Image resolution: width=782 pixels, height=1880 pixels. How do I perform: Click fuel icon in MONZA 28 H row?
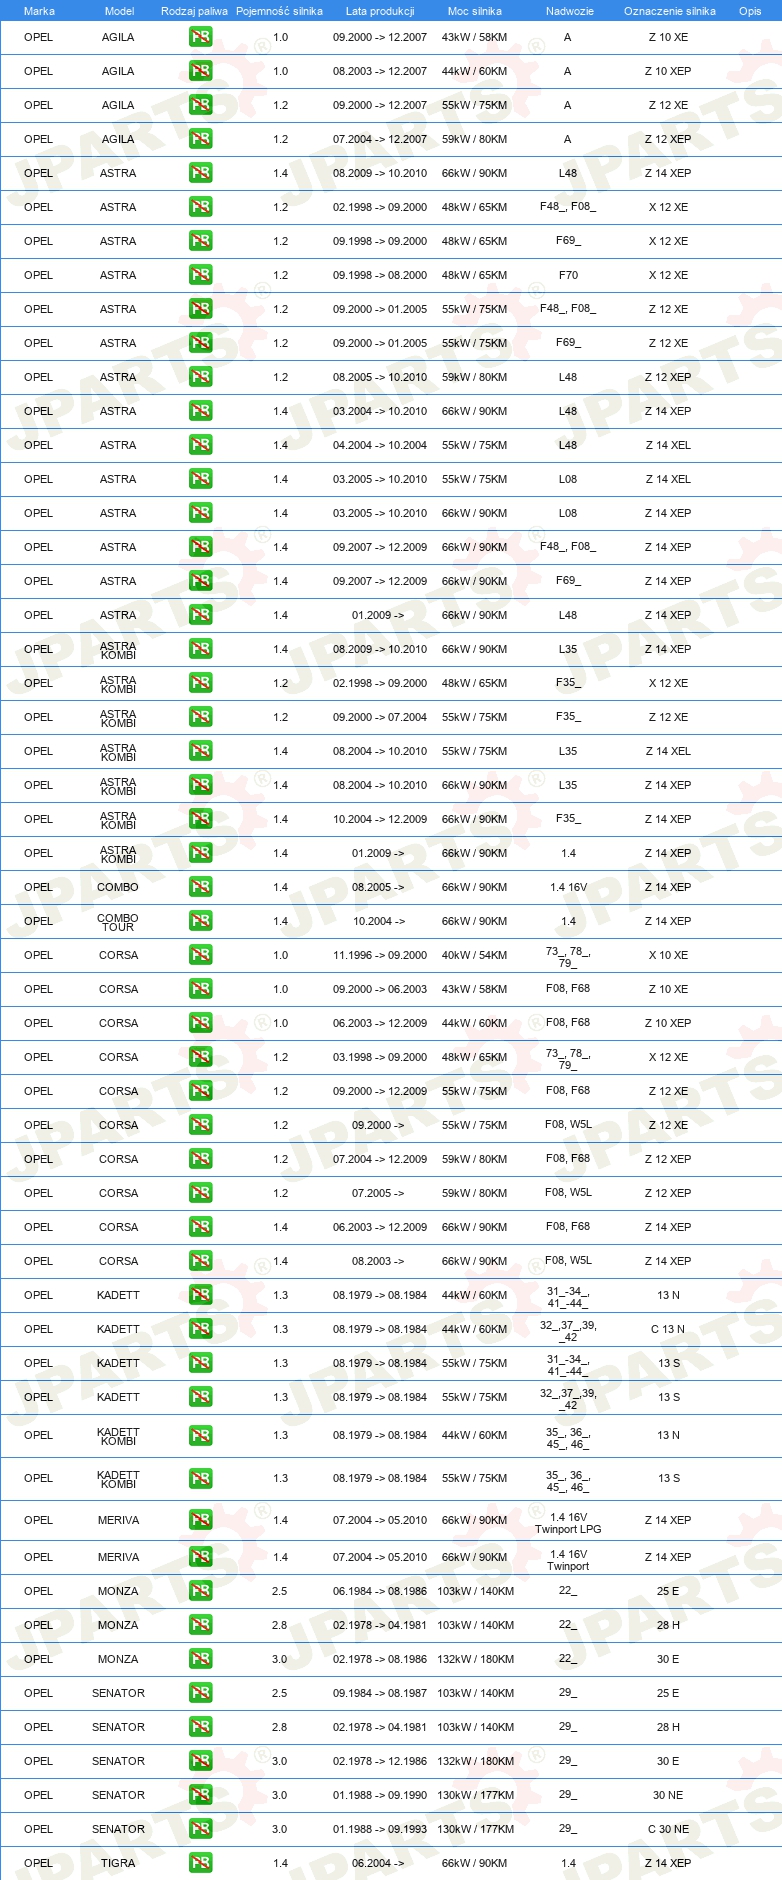click(200, 1625)
